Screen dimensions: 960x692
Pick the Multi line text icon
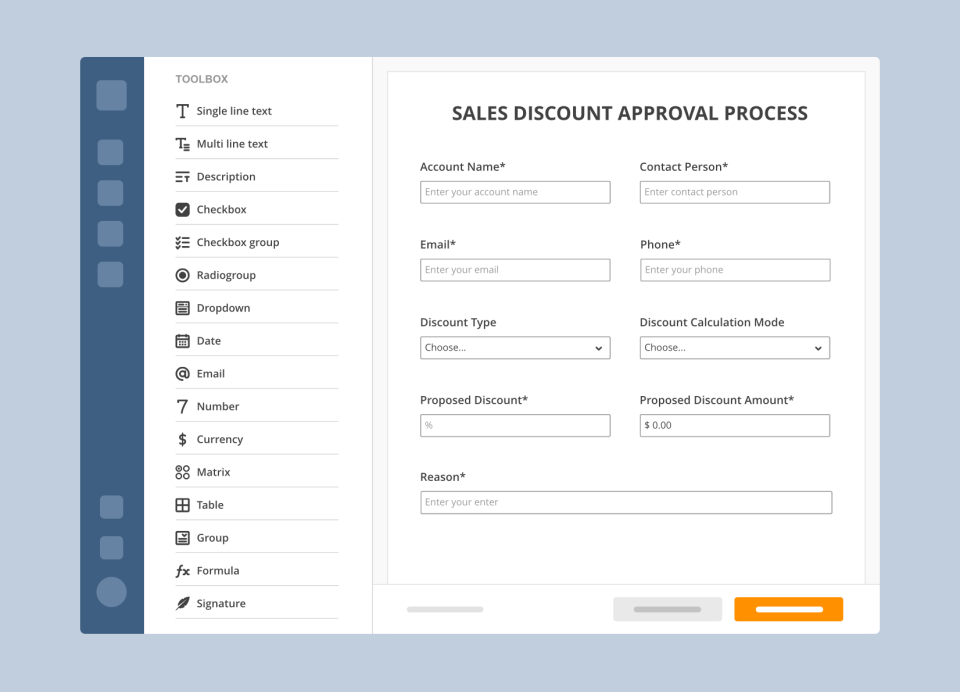182,144
